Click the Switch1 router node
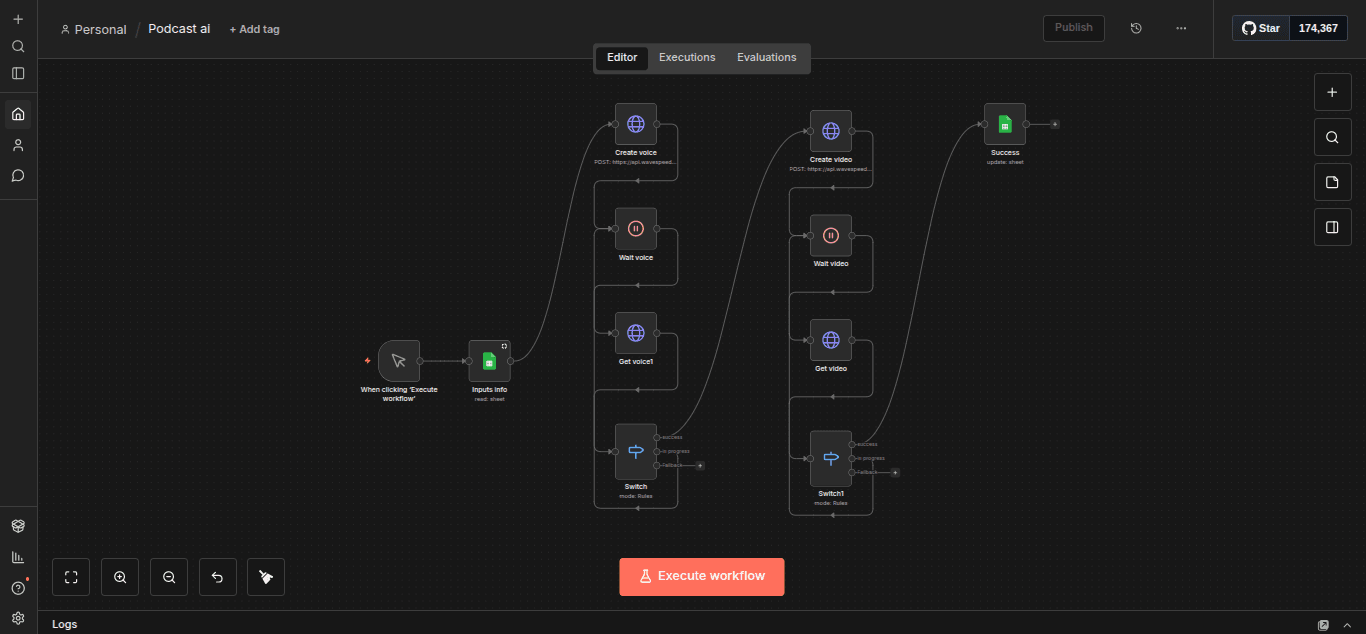Image resolution: width=1366 pixels, height=634 pixels. (831, 458)
